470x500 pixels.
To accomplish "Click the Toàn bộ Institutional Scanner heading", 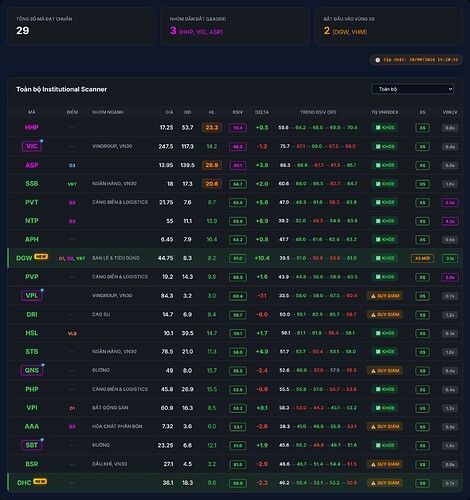I will [62, 89].
